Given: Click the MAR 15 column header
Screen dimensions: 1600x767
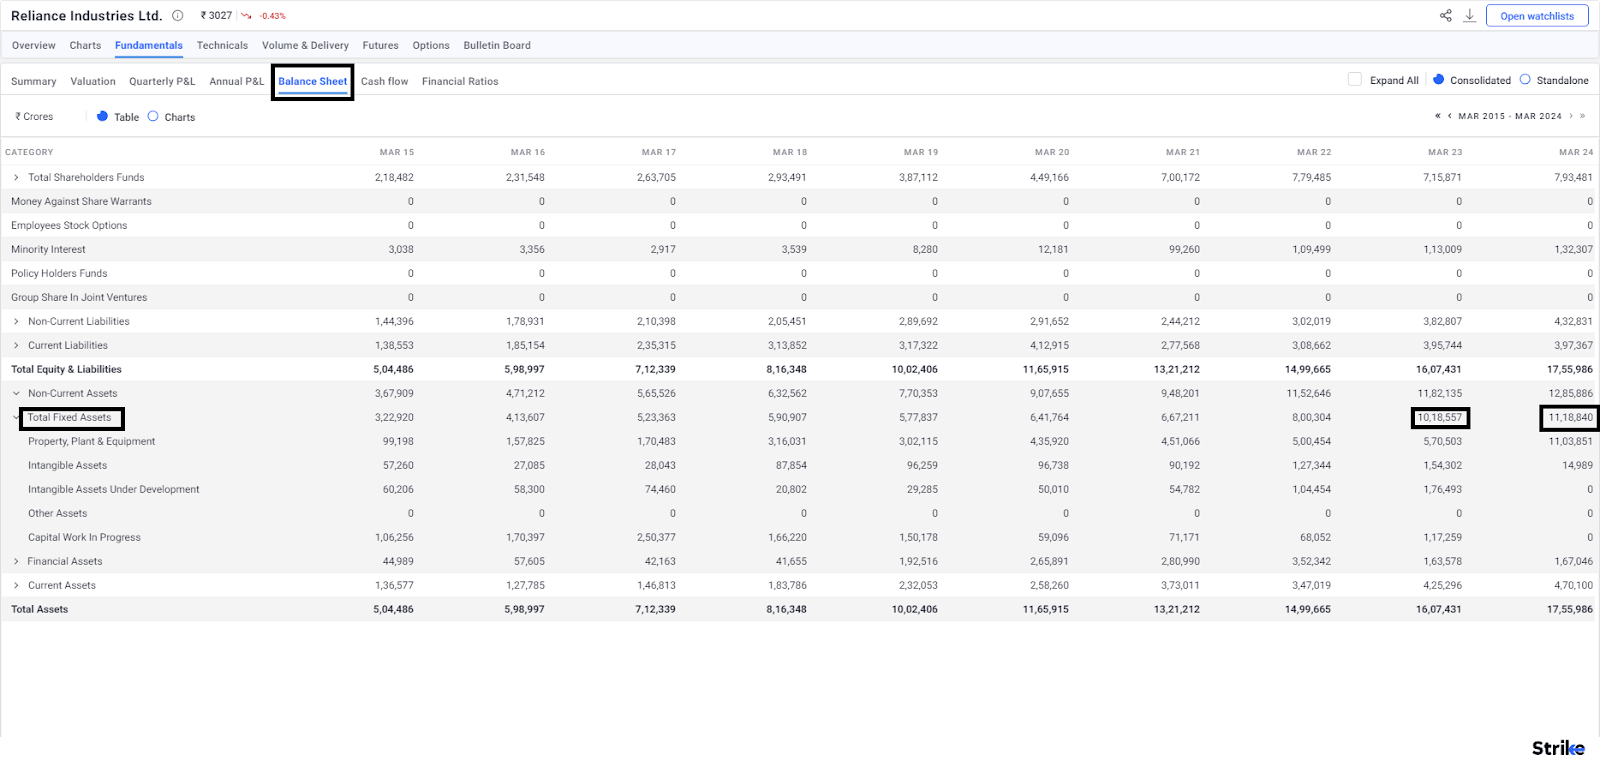Looking at the screenshot, I should click(x=397, y=152).
